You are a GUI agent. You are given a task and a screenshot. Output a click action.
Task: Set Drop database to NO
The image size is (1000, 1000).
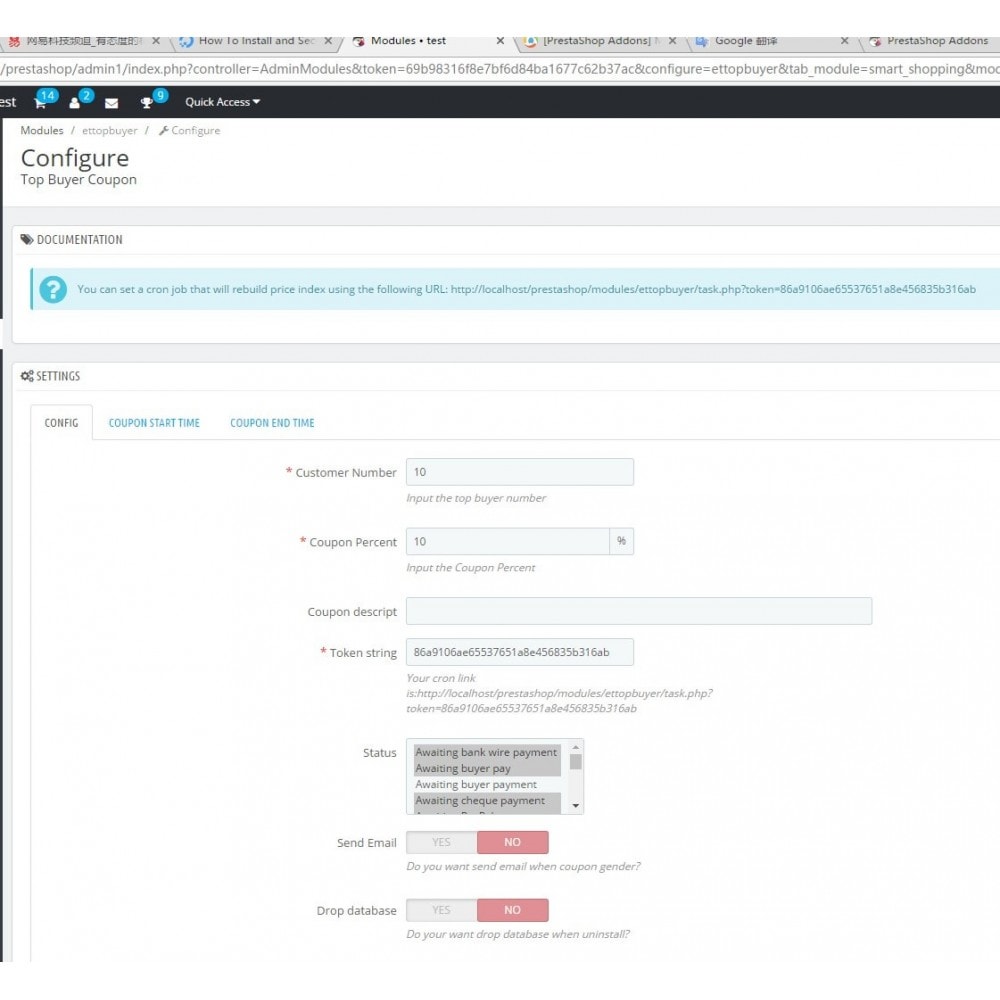coord(513,910)
